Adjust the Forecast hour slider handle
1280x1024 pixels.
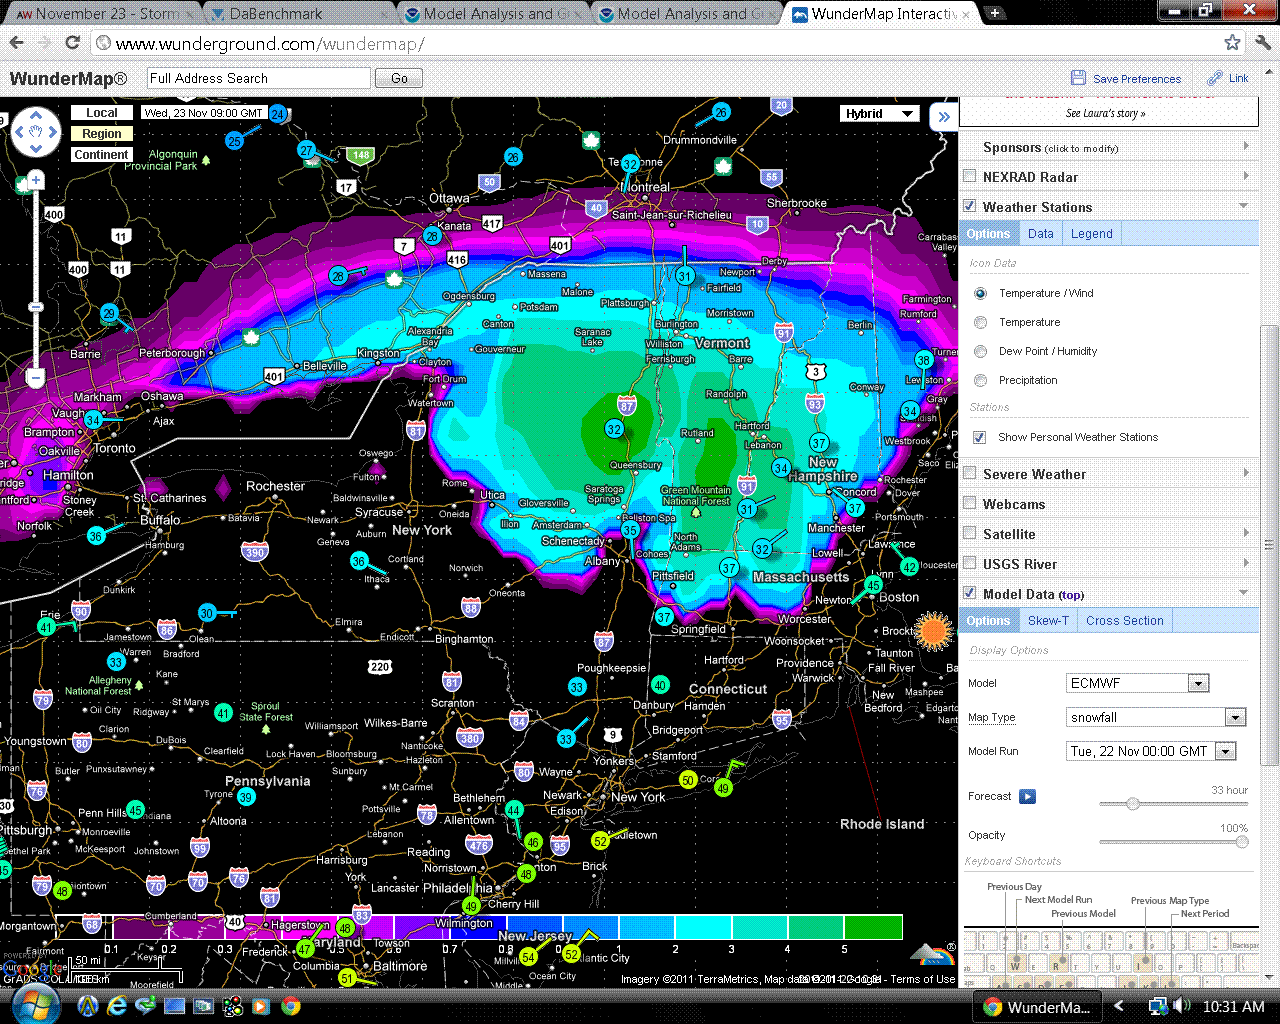click(x=1132, y=804)
